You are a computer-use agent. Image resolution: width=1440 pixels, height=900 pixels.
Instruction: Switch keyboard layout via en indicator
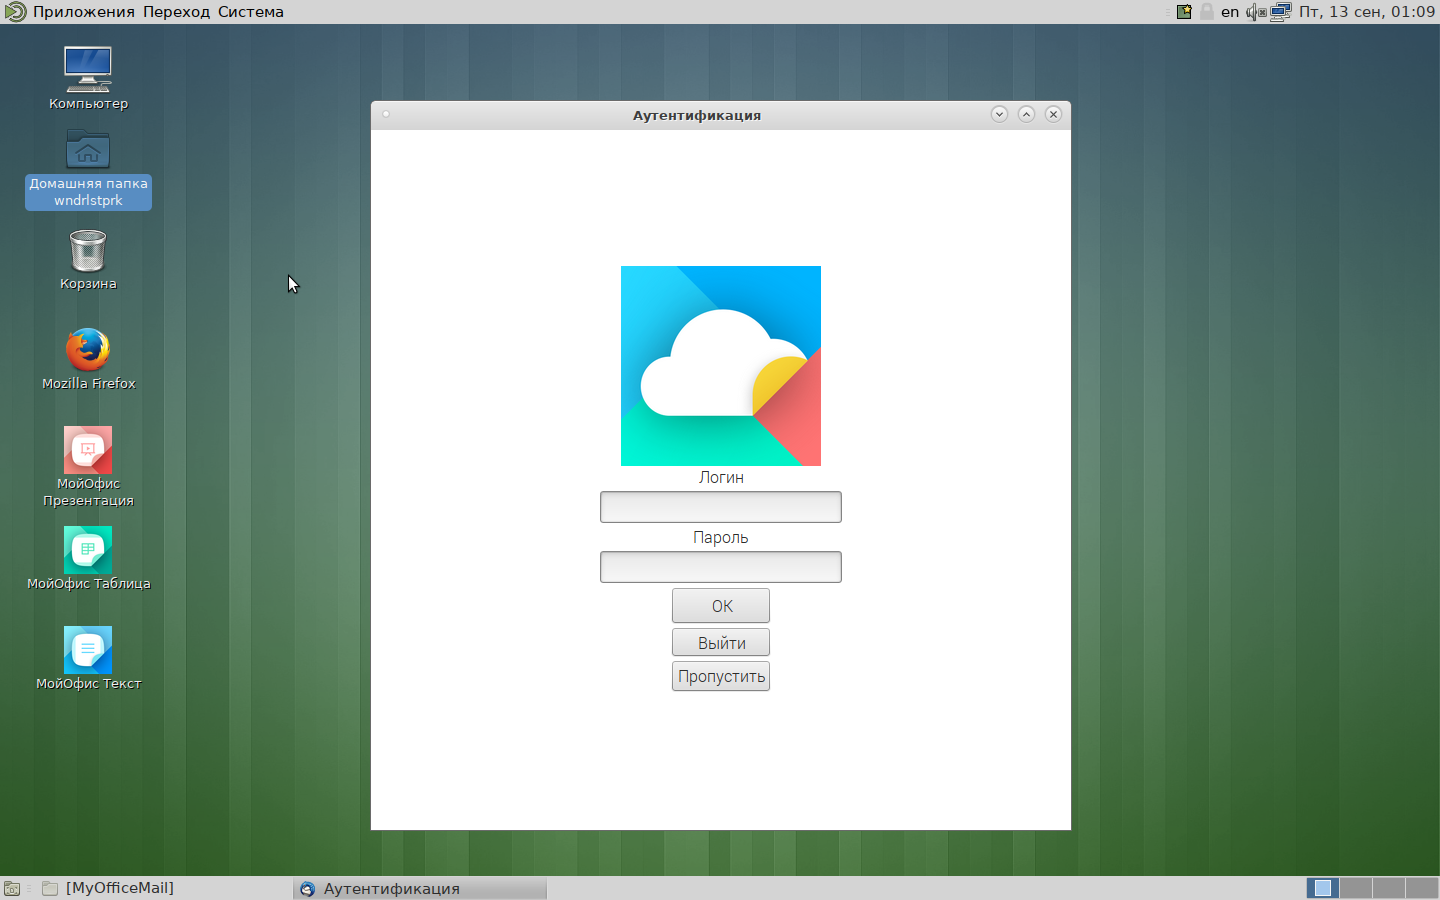(1230, 12)
